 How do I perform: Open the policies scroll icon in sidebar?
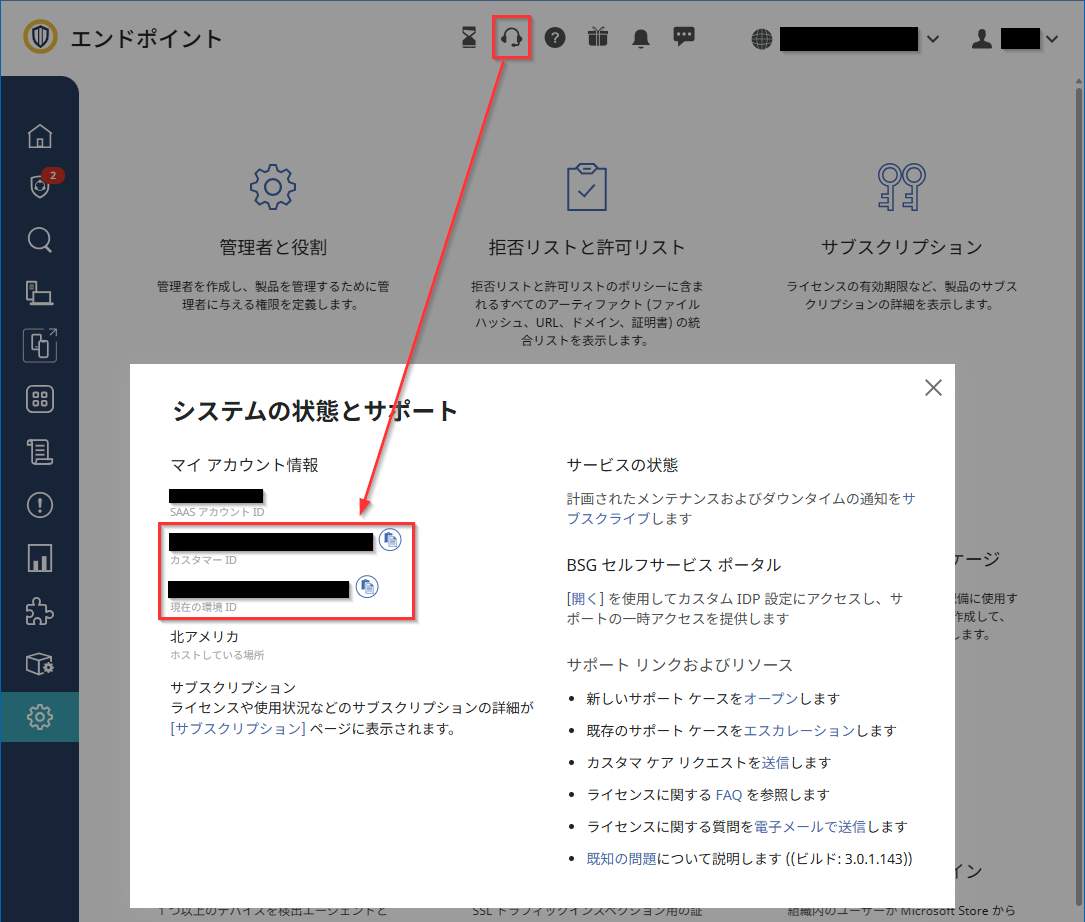click(x=39, y=452)
